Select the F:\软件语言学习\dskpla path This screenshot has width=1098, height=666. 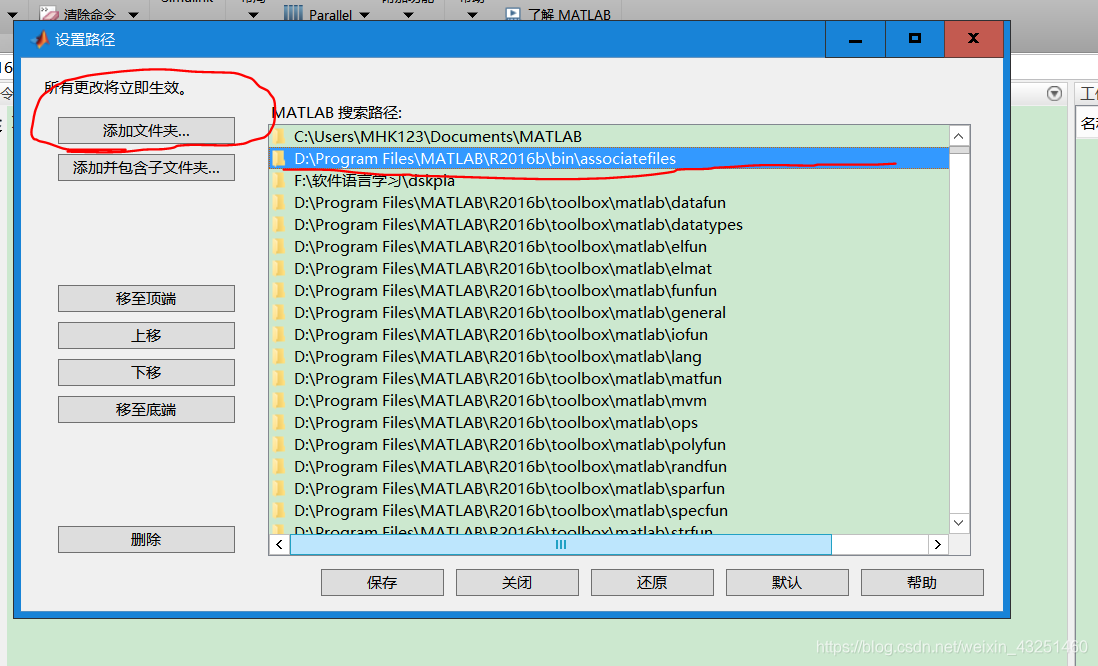pos(609,181)
